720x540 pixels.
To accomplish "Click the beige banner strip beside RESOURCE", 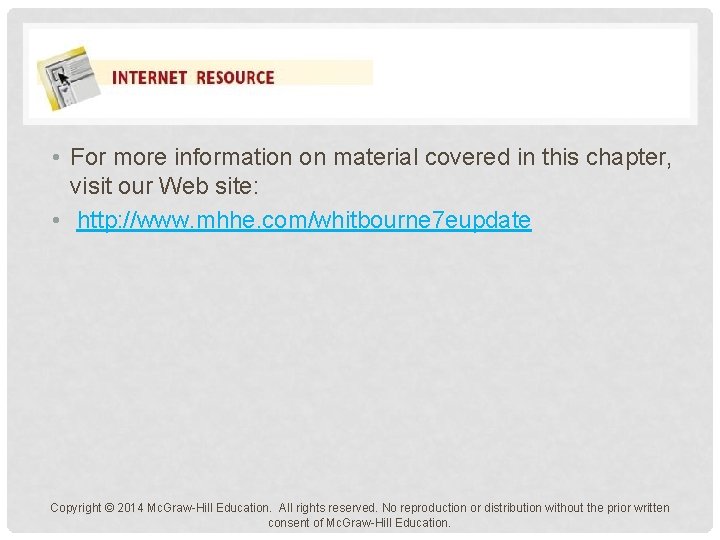I will click(x=324, y=73).
